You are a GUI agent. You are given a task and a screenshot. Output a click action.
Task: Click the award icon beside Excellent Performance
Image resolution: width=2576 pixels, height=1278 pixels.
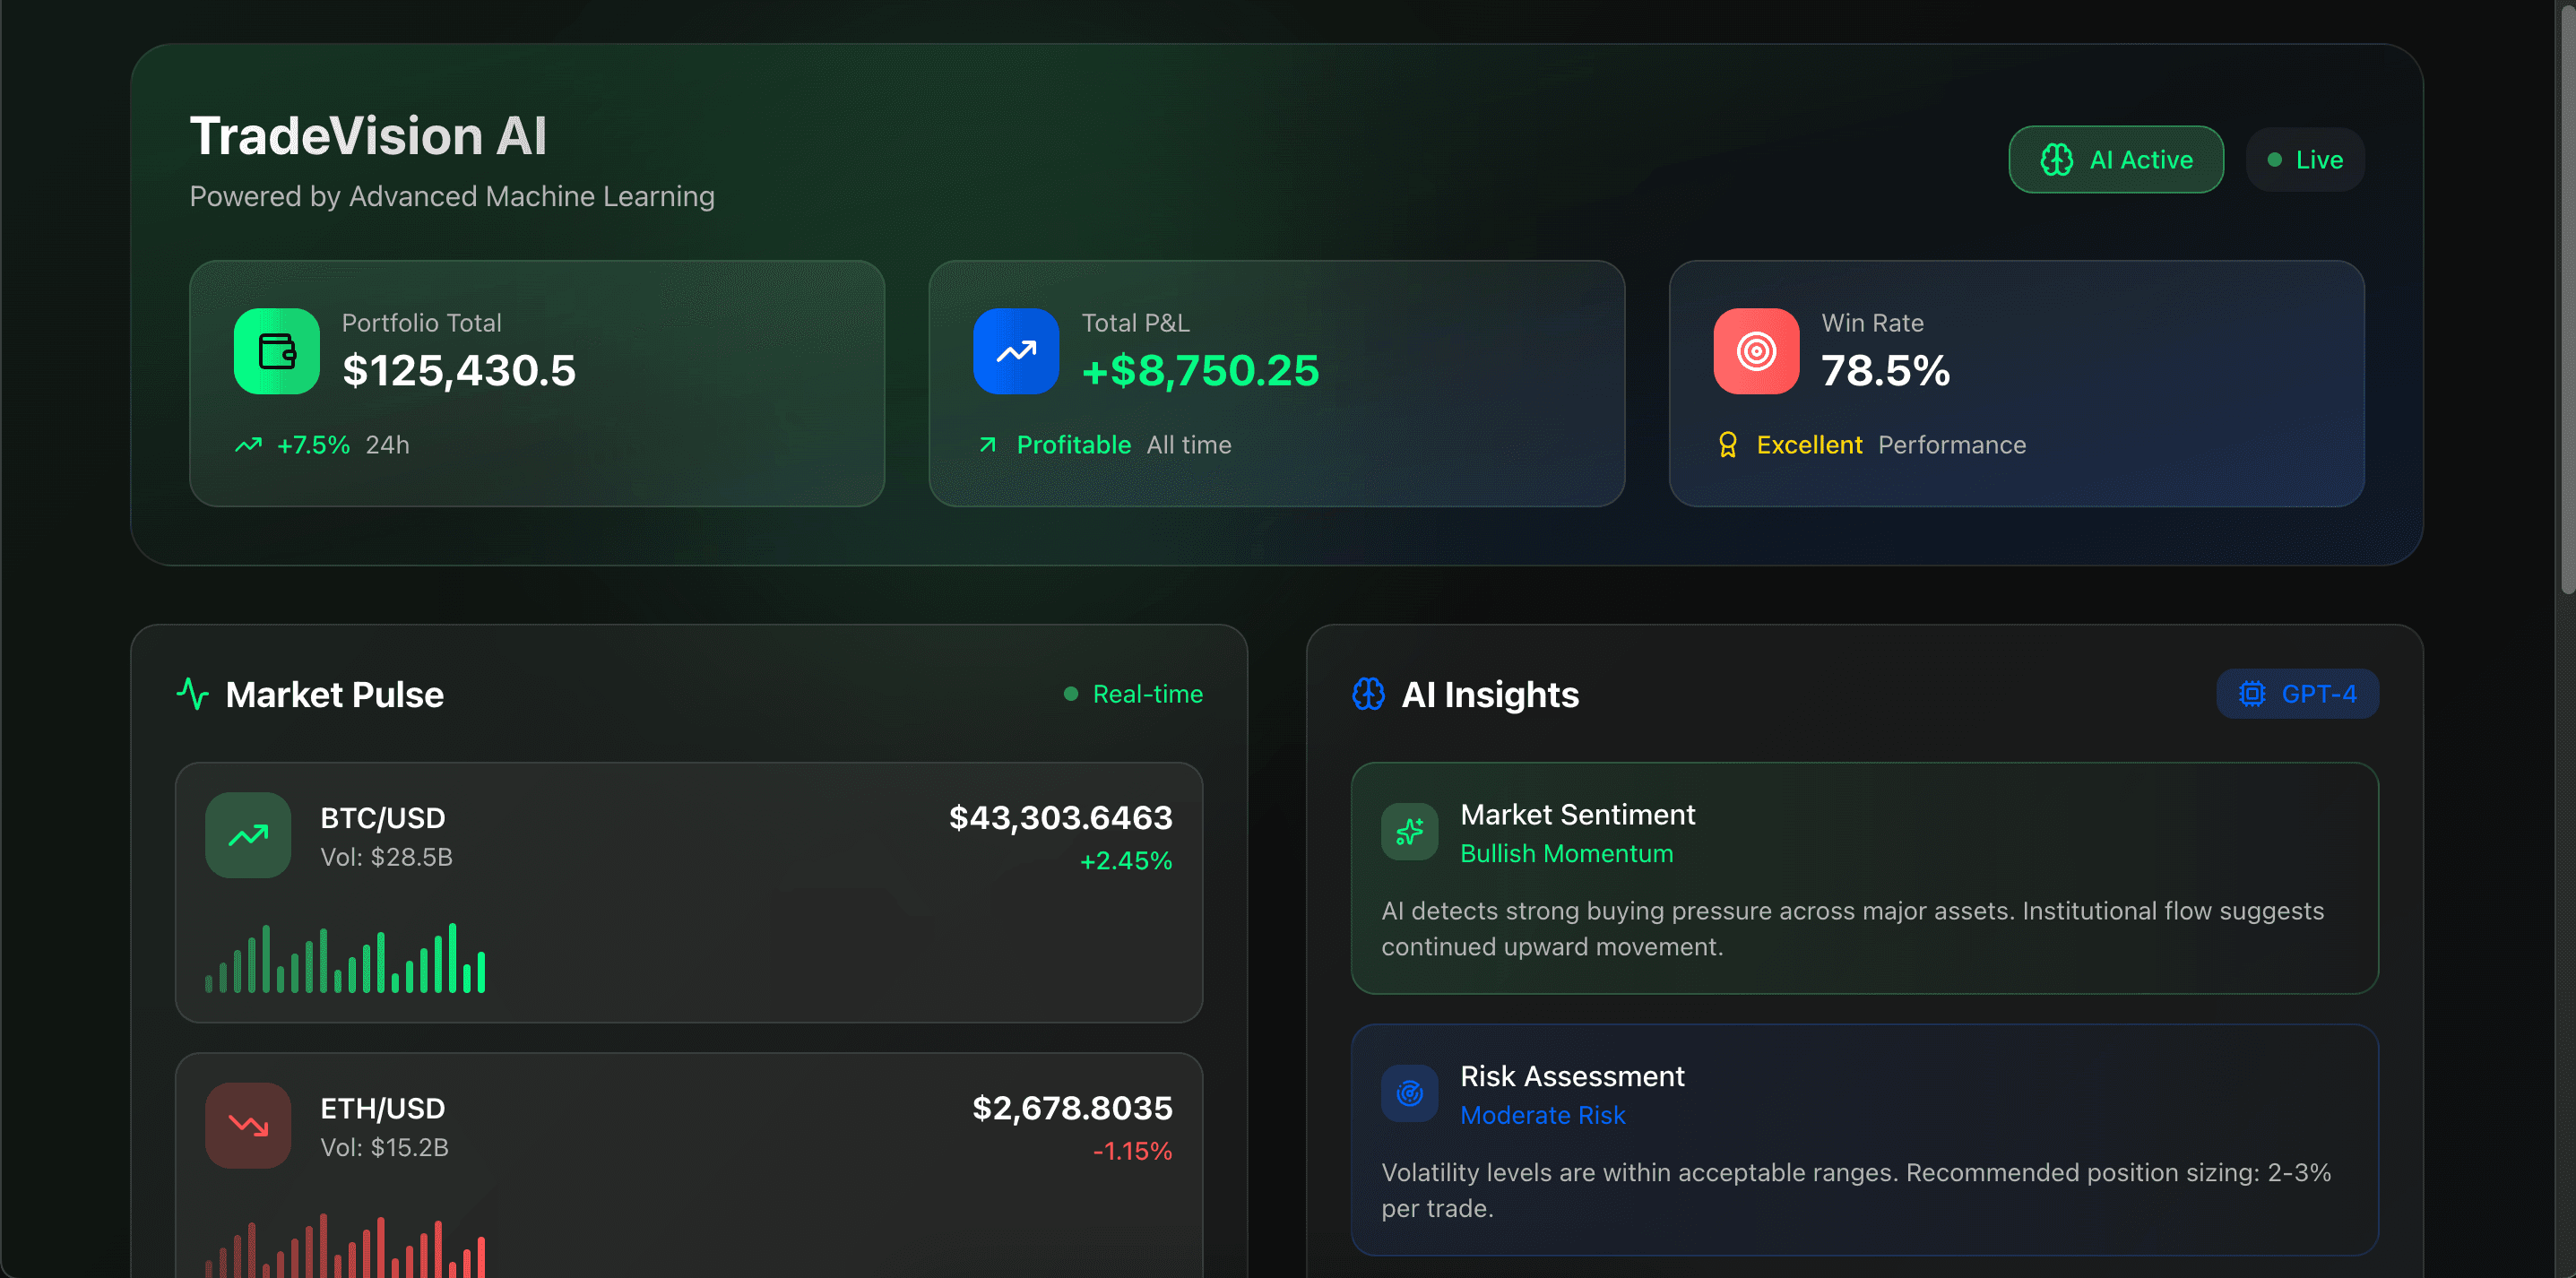point(1727,445)
